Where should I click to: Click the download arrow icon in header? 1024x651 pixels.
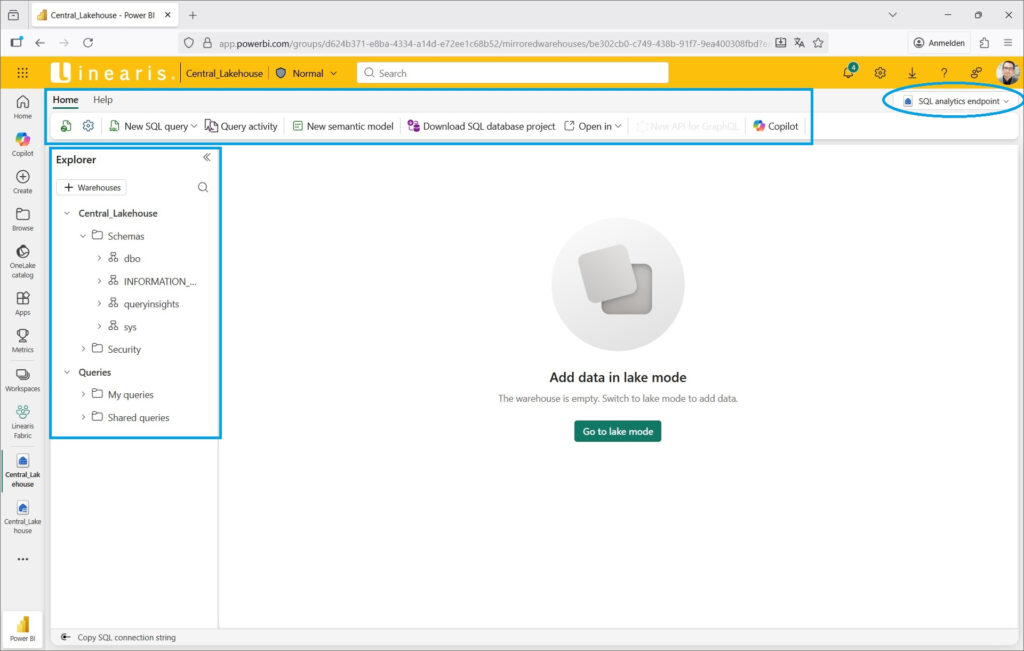pos(912,73)
